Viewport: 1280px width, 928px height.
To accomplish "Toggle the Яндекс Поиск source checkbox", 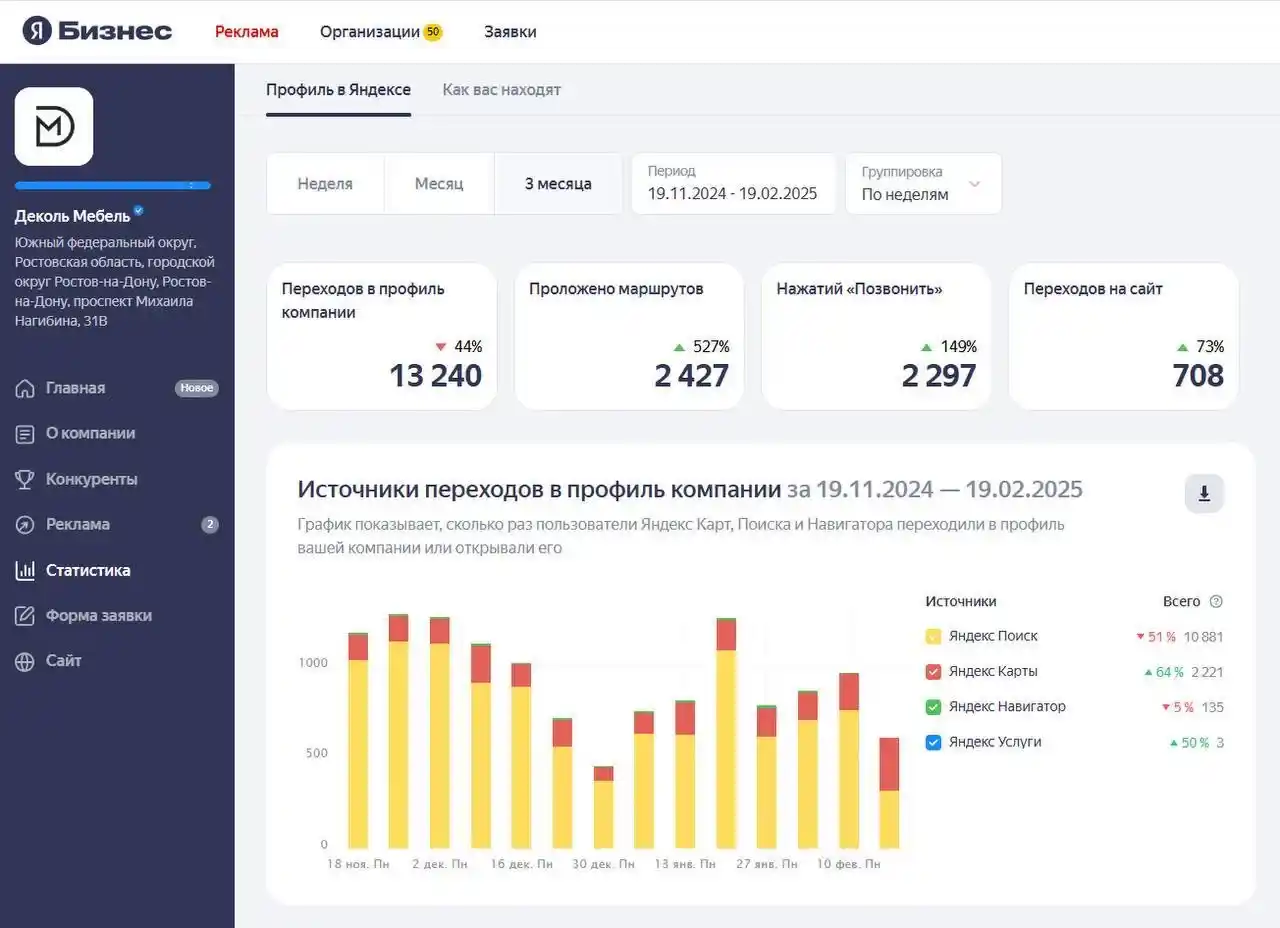I will [933, 636].
